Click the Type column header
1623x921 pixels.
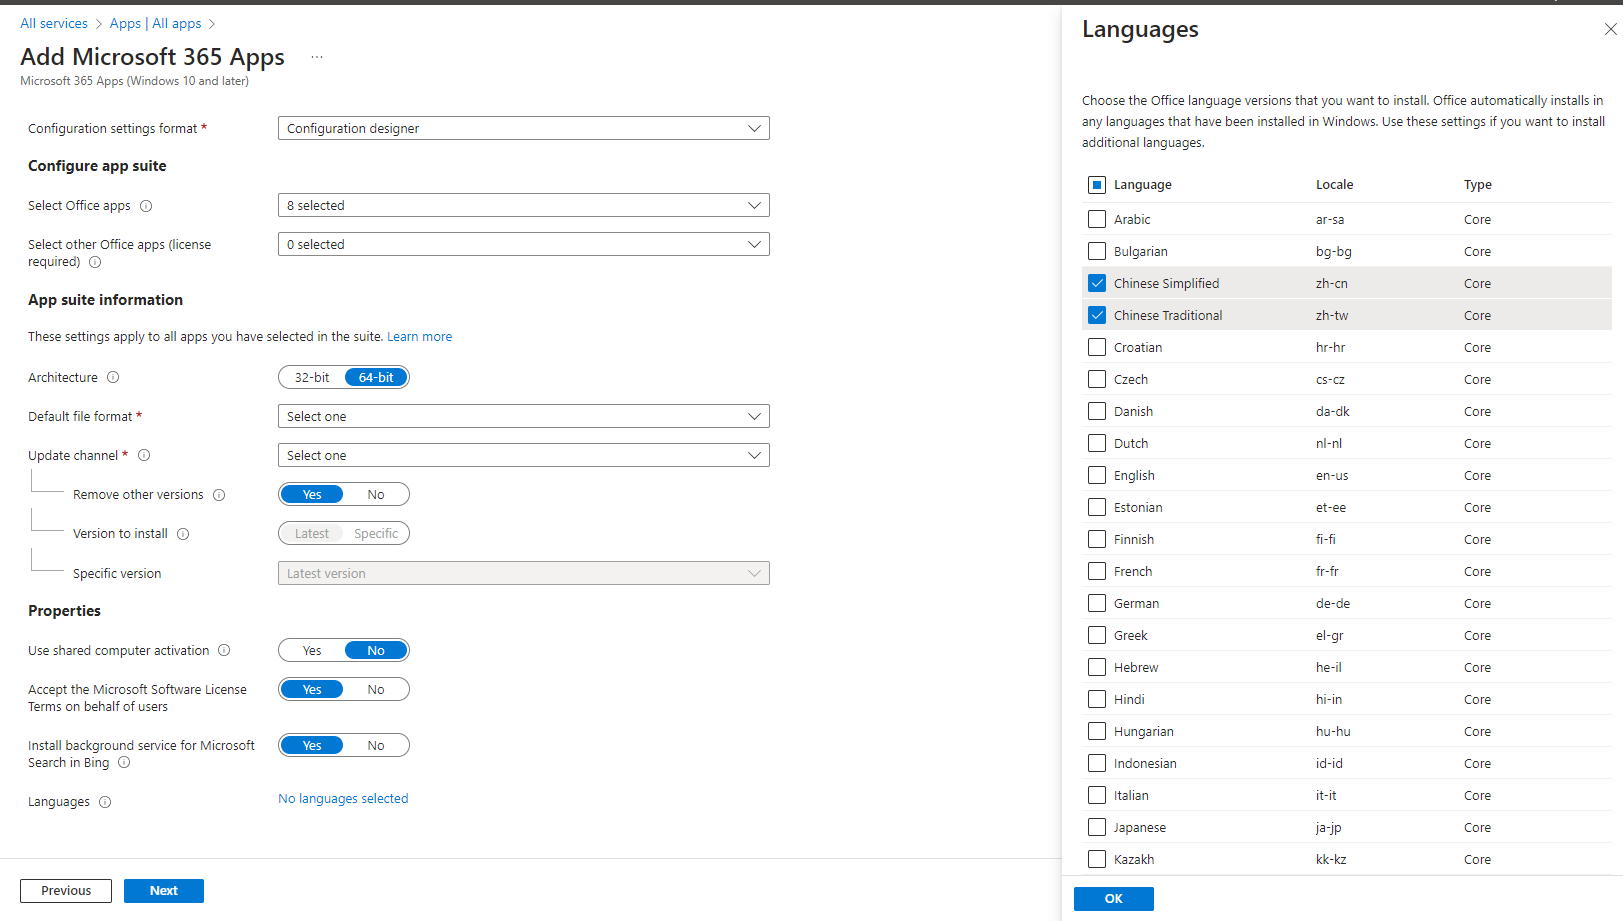1478,185
